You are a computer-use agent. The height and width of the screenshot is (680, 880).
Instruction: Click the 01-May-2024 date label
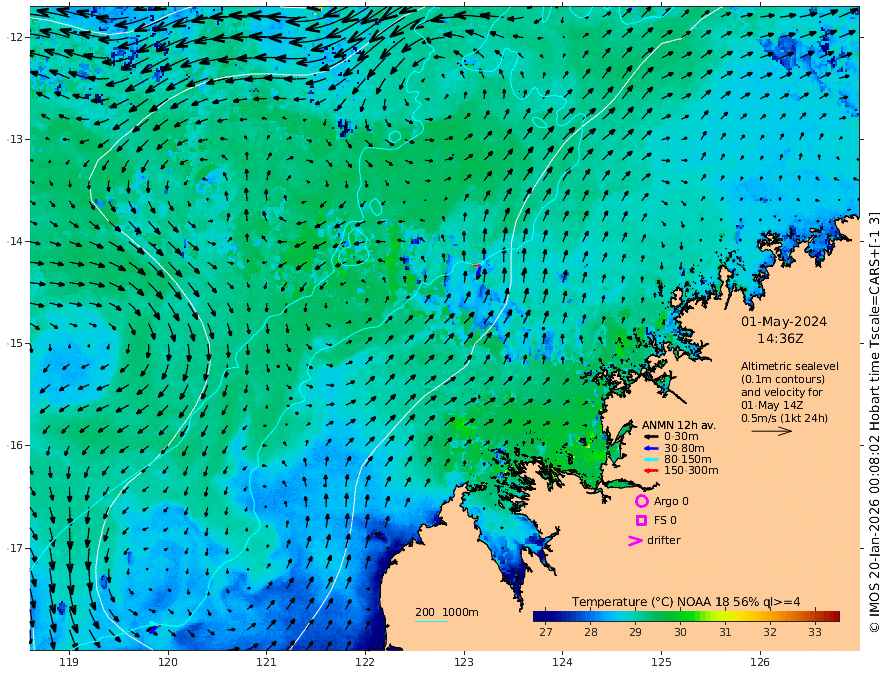click(783, 321)
